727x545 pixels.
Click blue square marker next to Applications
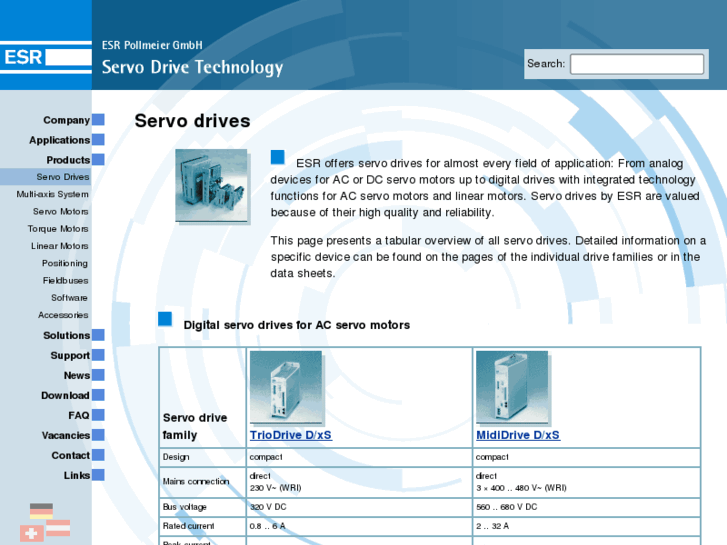coord(98,140)
